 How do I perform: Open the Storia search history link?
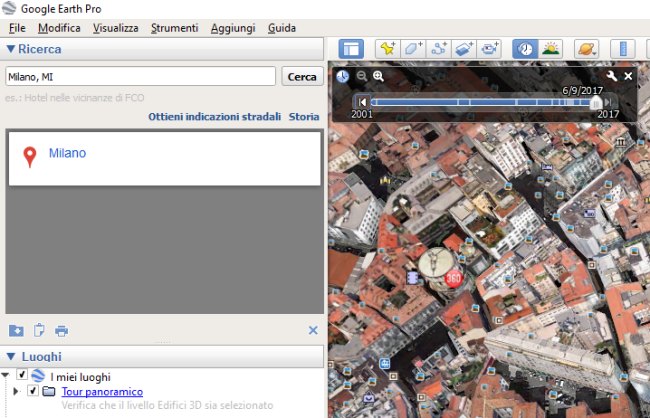[304, 117]
